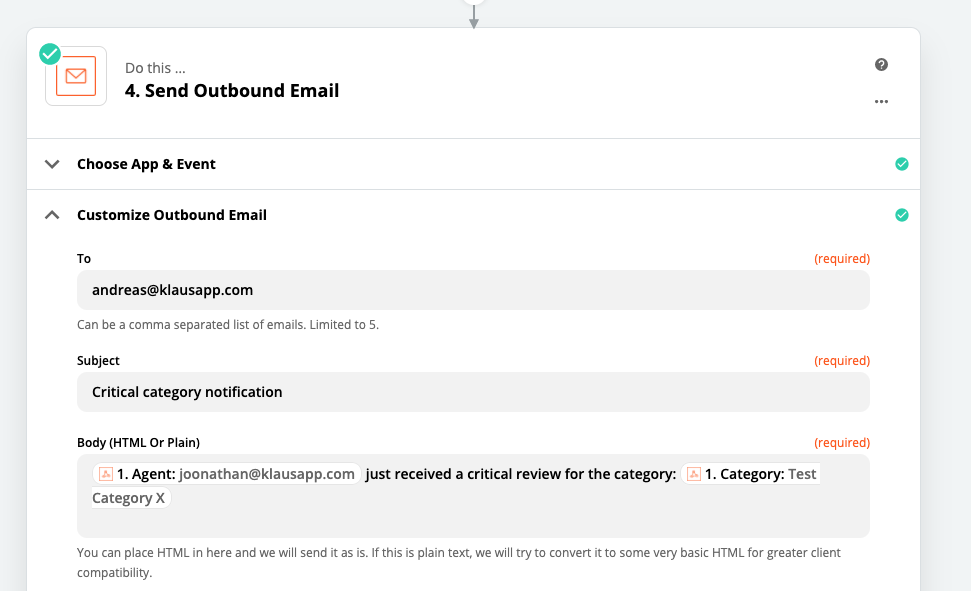Expand the Choose App & Event section

click(x=52, y=164)
